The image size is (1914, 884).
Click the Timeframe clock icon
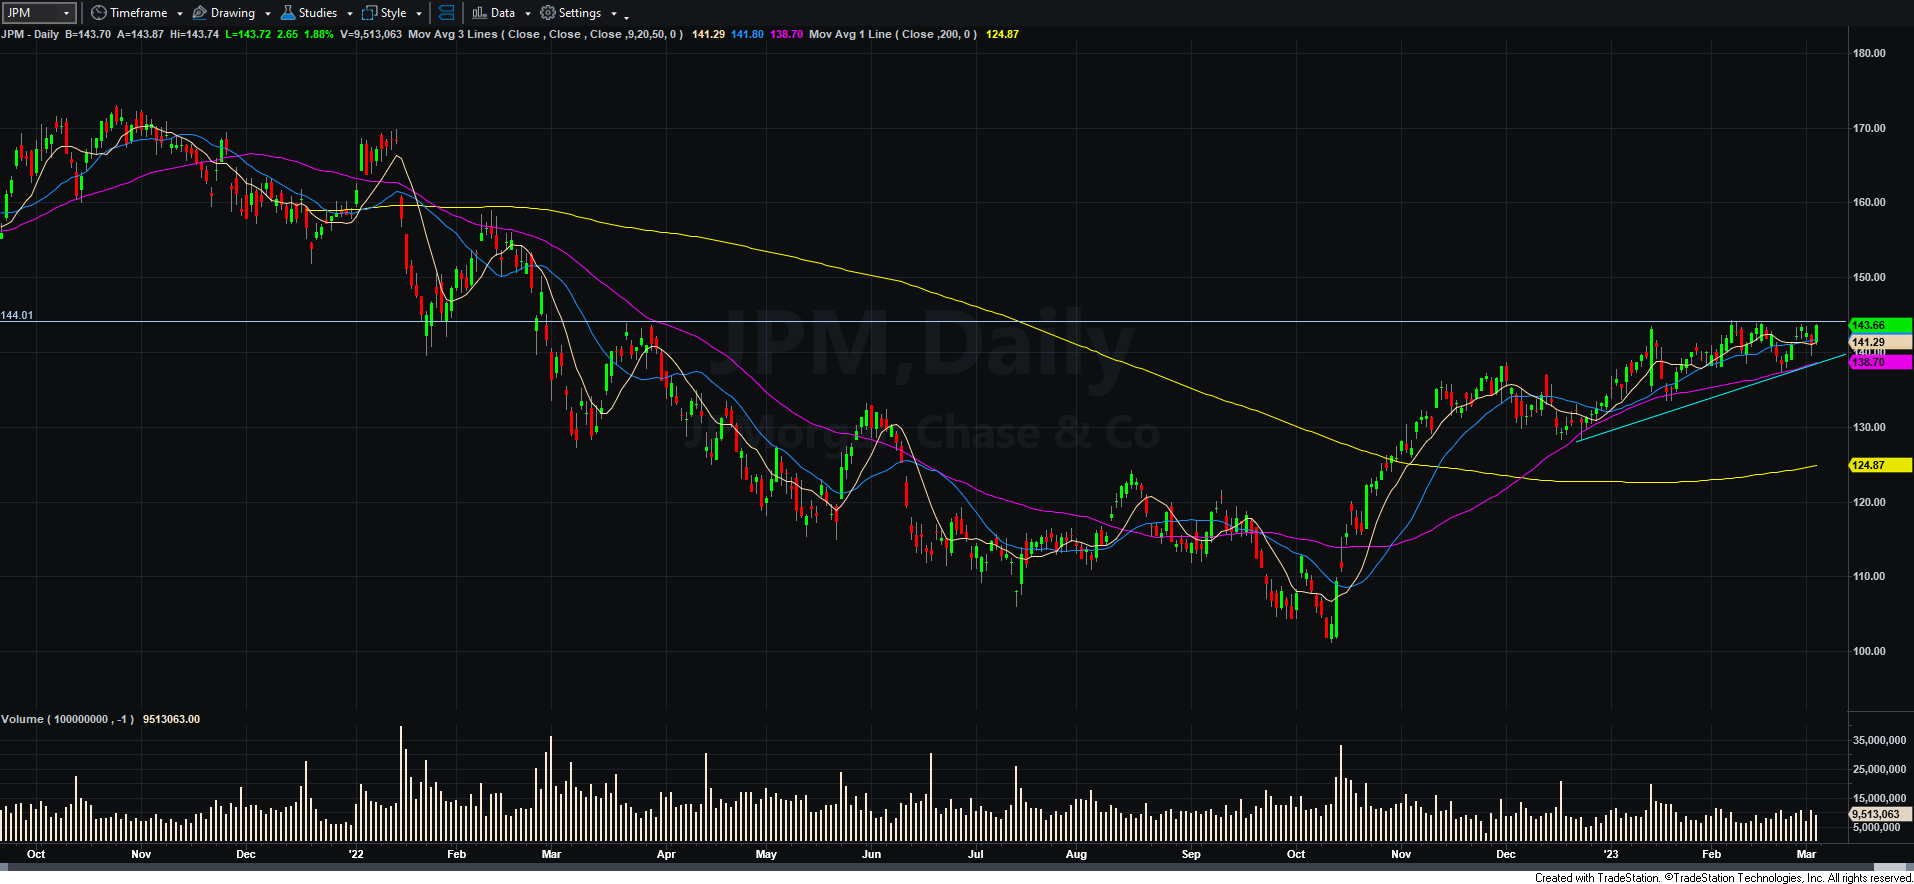tap(98, 13)
